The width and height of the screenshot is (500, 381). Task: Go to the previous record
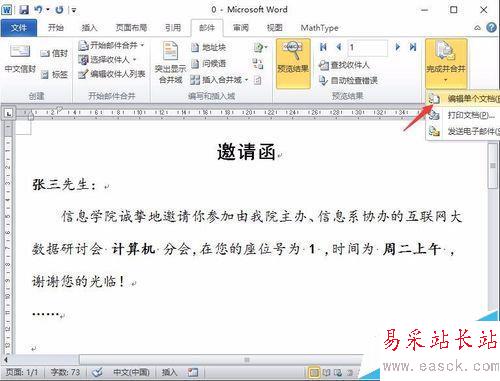point(339,47)
